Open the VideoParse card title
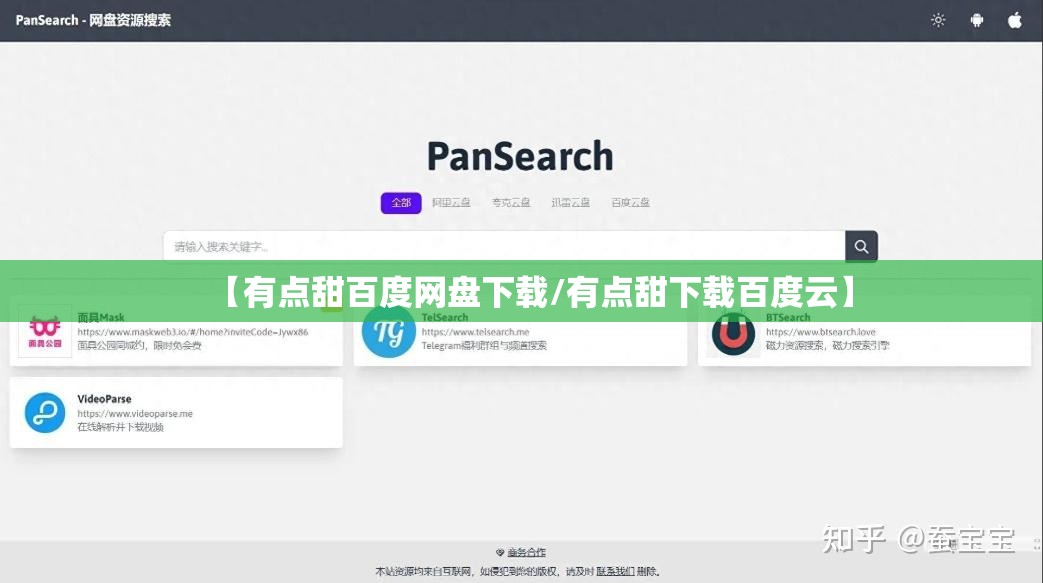This screenshot has width=1043, height=583. pos(104,399)
